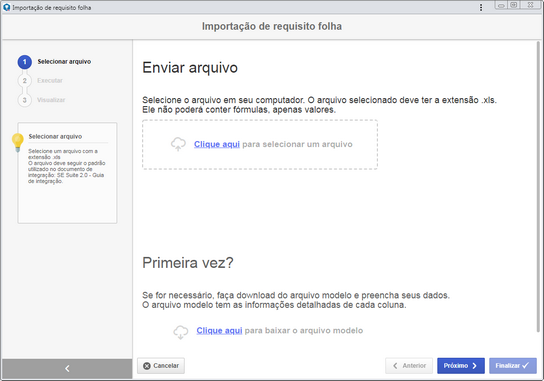Viewport: 544px width, 381px height.
Task: Click the download cloud icon
Action: tap(181, 332)
